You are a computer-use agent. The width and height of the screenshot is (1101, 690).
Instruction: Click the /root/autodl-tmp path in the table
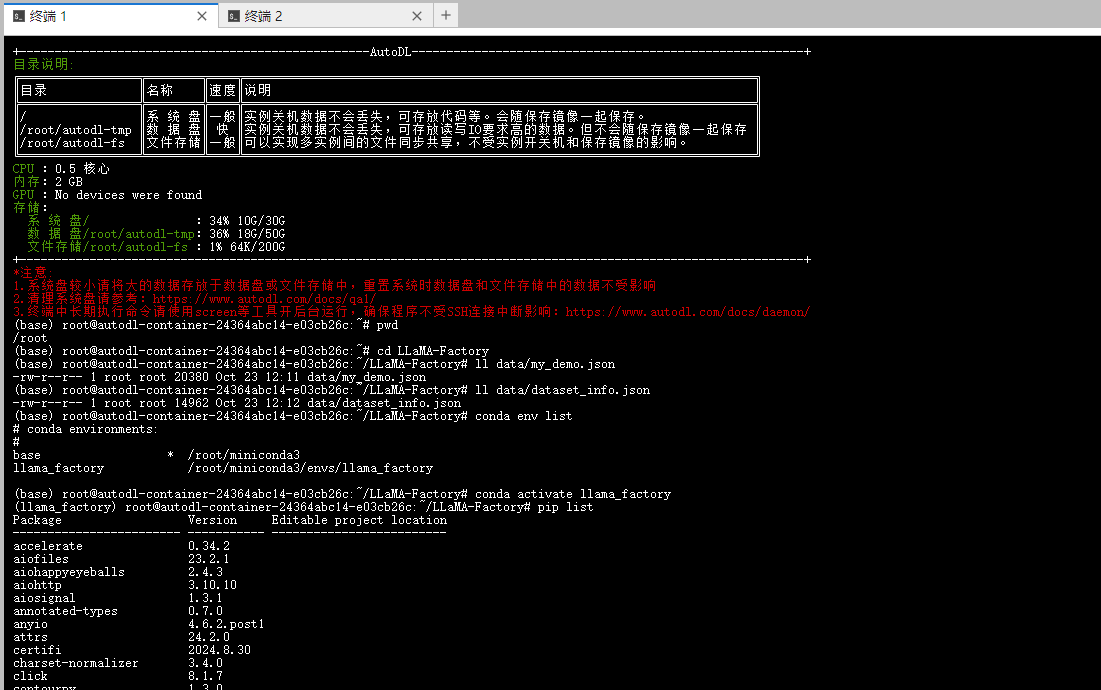pos(75,130)
